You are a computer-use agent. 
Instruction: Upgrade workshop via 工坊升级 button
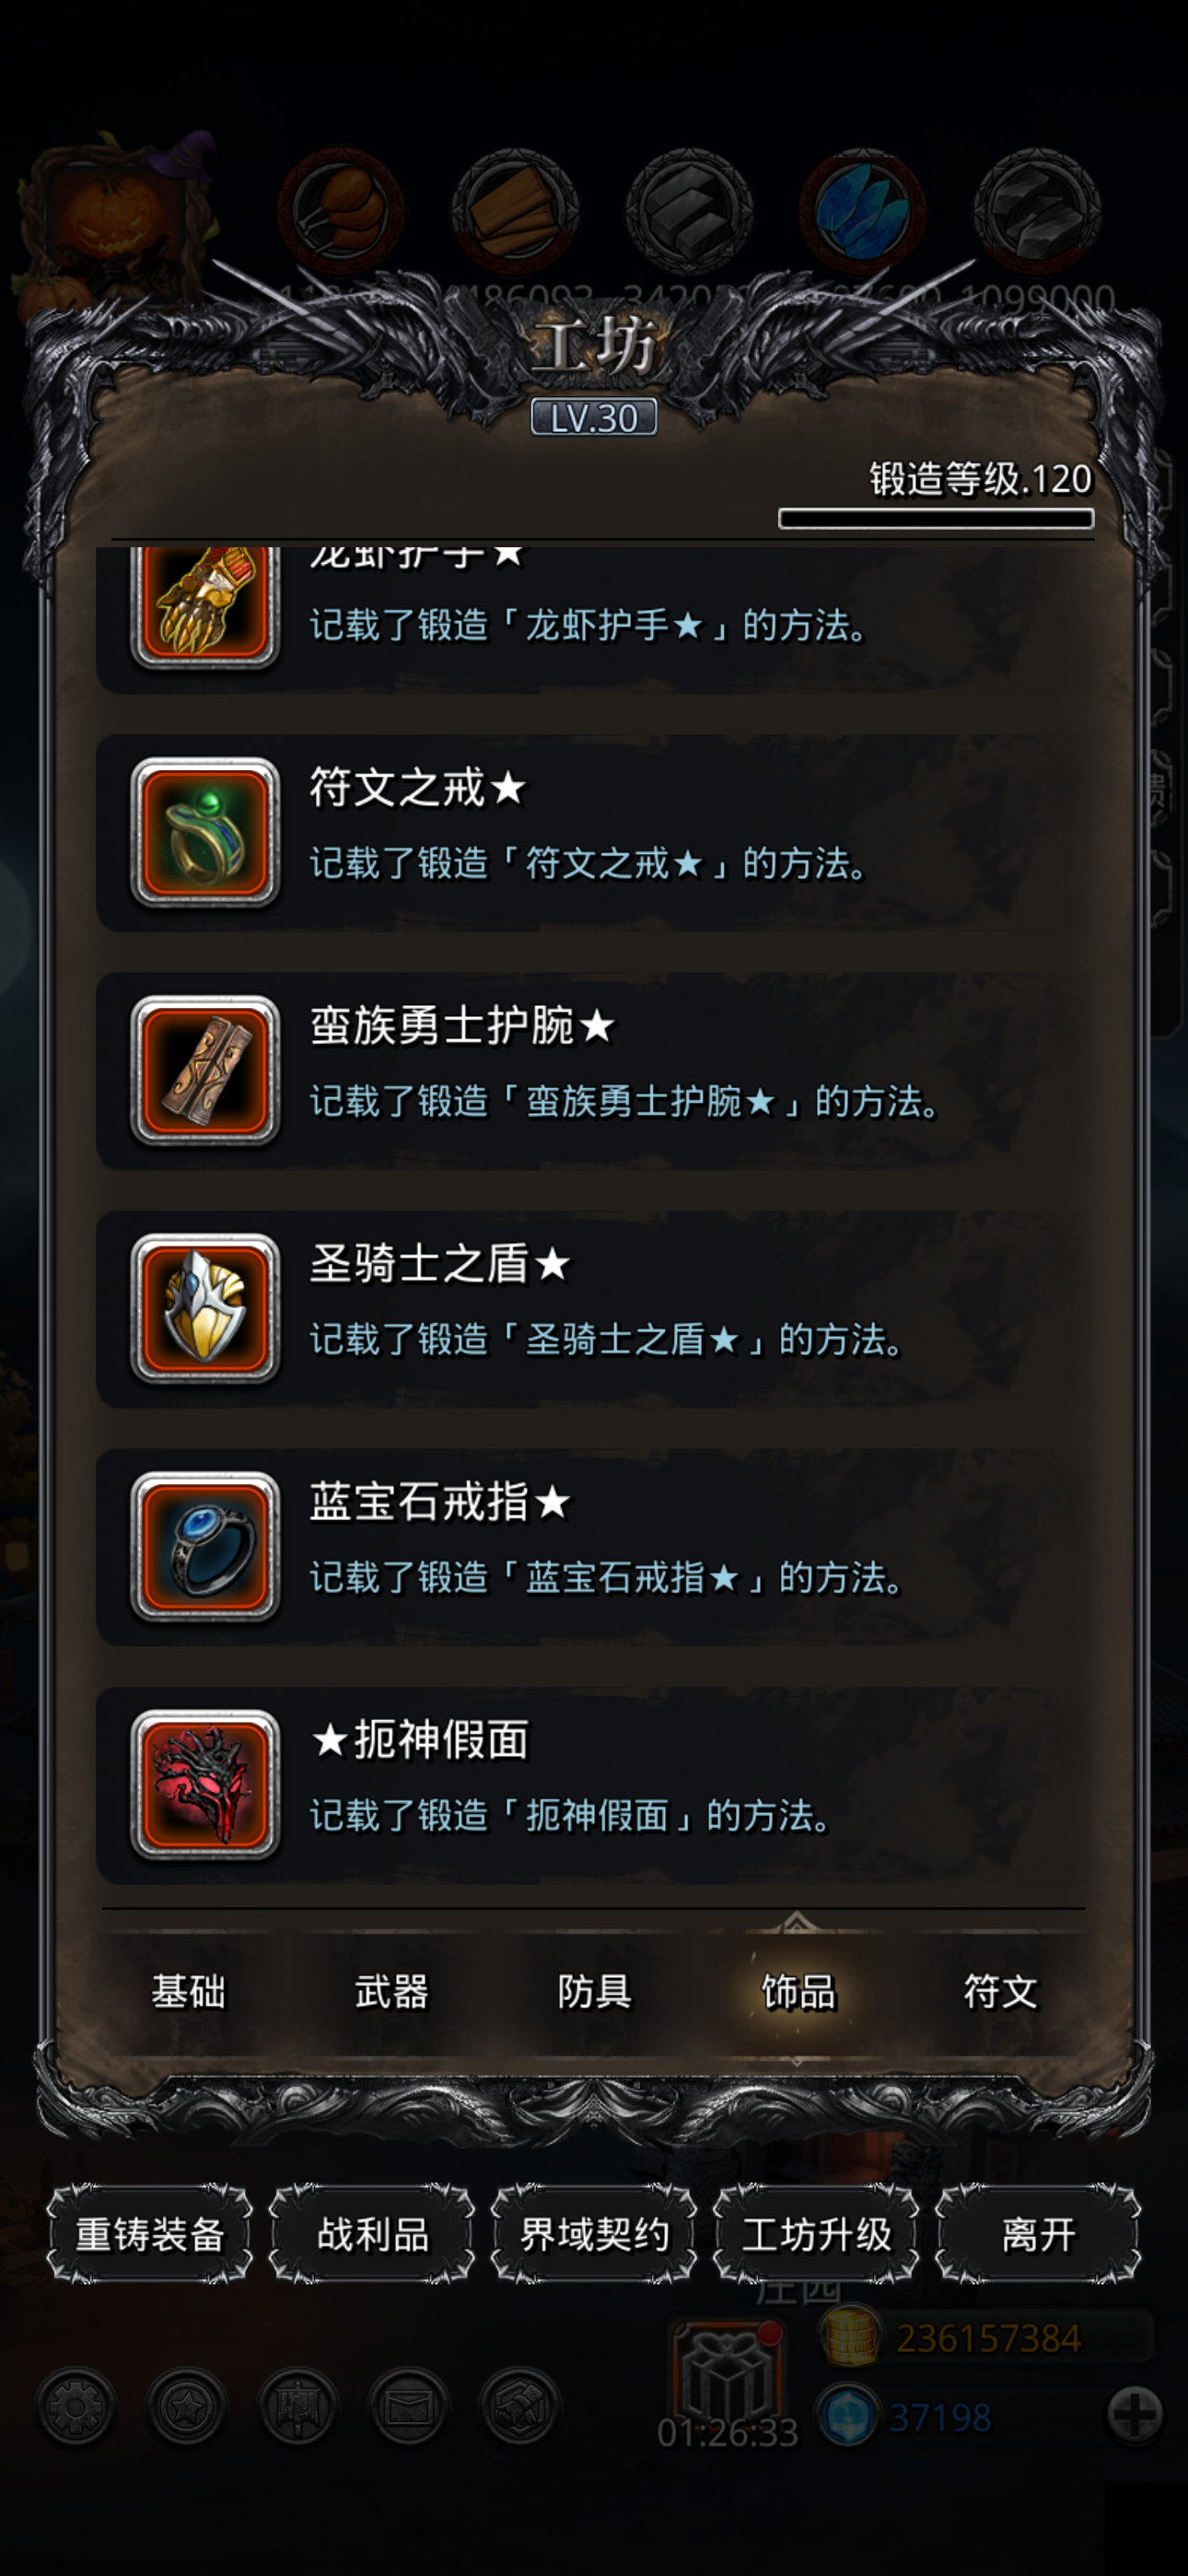click(816, 2234)
